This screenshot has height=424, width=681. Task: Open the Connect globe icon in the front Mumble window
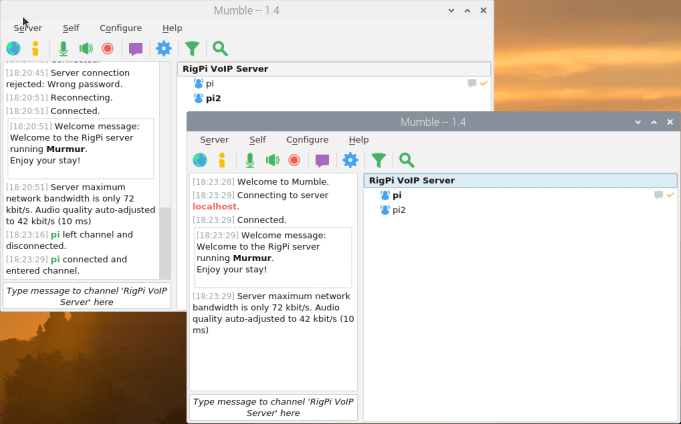[x=200, y=160]
